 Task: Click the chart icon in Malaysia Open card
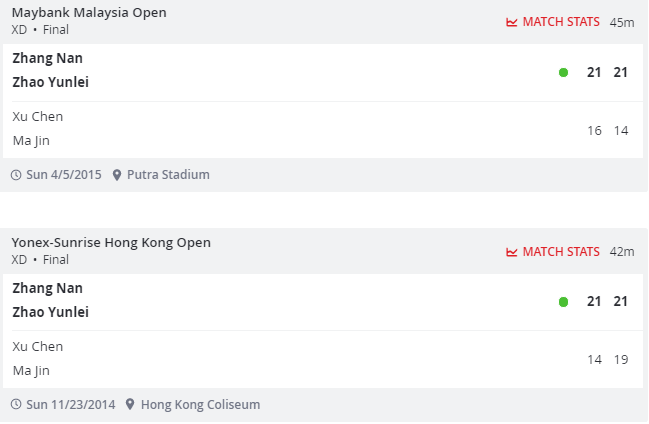(512, 22)
